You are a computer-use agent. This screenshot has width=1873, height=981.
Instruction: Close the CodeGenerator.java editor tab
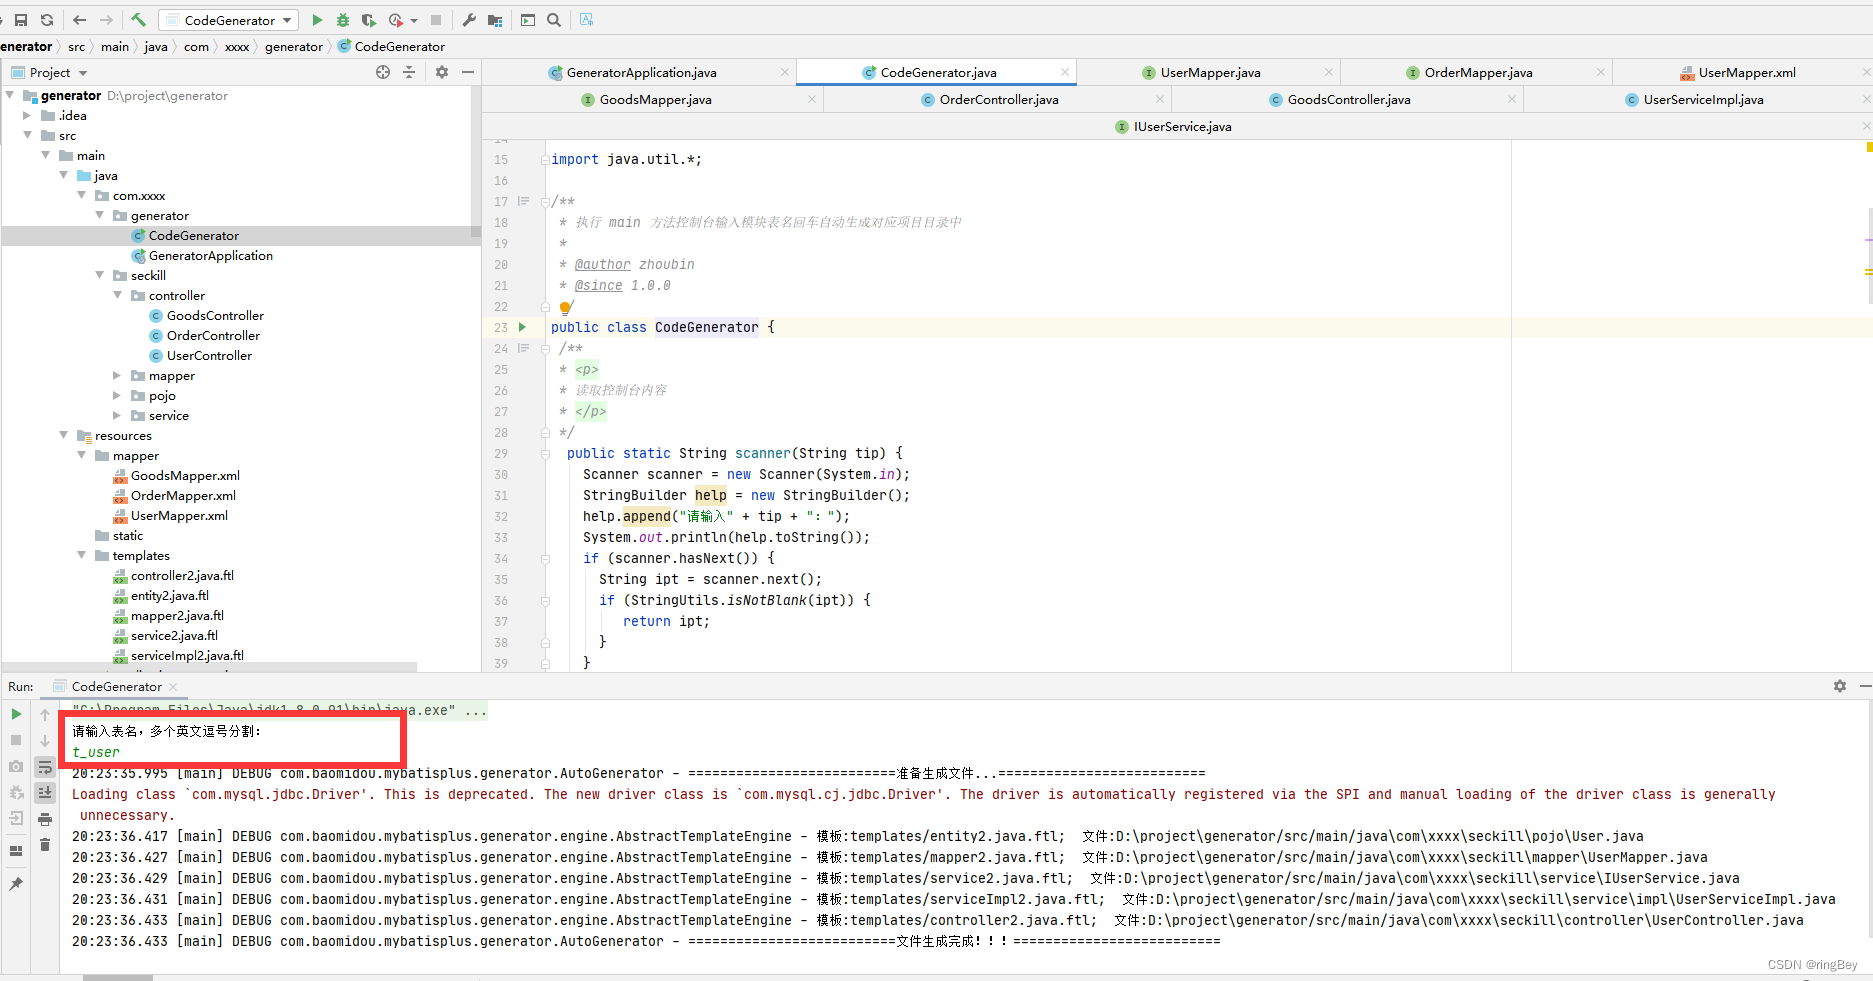click(1065, 72)
